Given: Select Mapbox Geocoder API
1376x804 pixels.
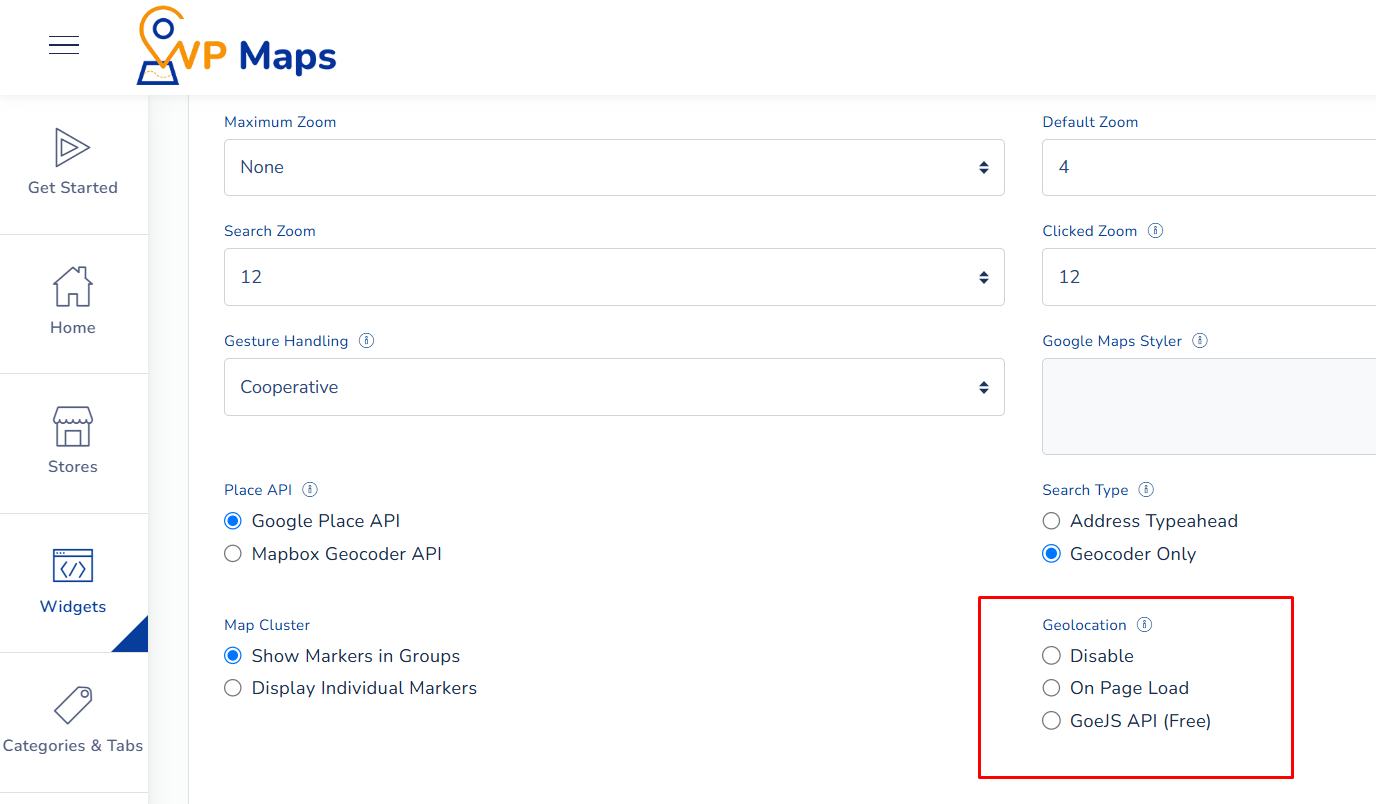Looking at the screenshot, I should click(232, 553).
